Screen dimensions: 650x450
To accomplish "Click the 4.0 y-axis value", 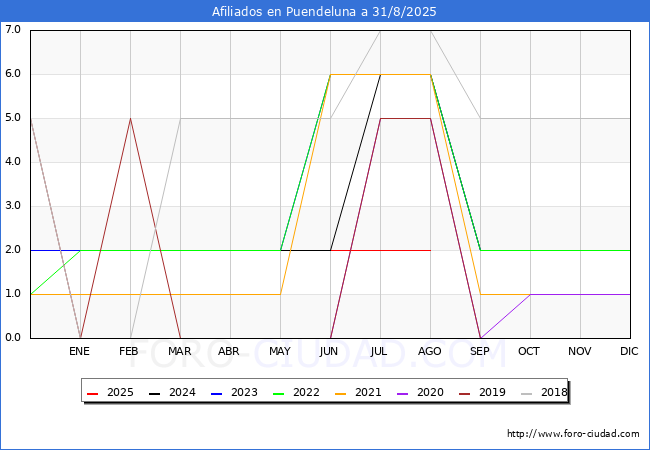I will point(13,162).
